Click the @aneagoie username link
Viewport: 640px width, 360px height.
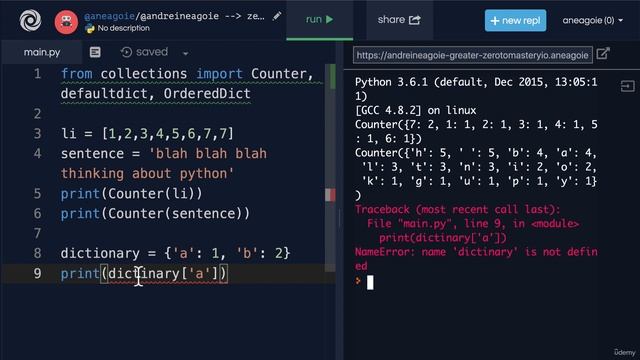coord(109,16)
